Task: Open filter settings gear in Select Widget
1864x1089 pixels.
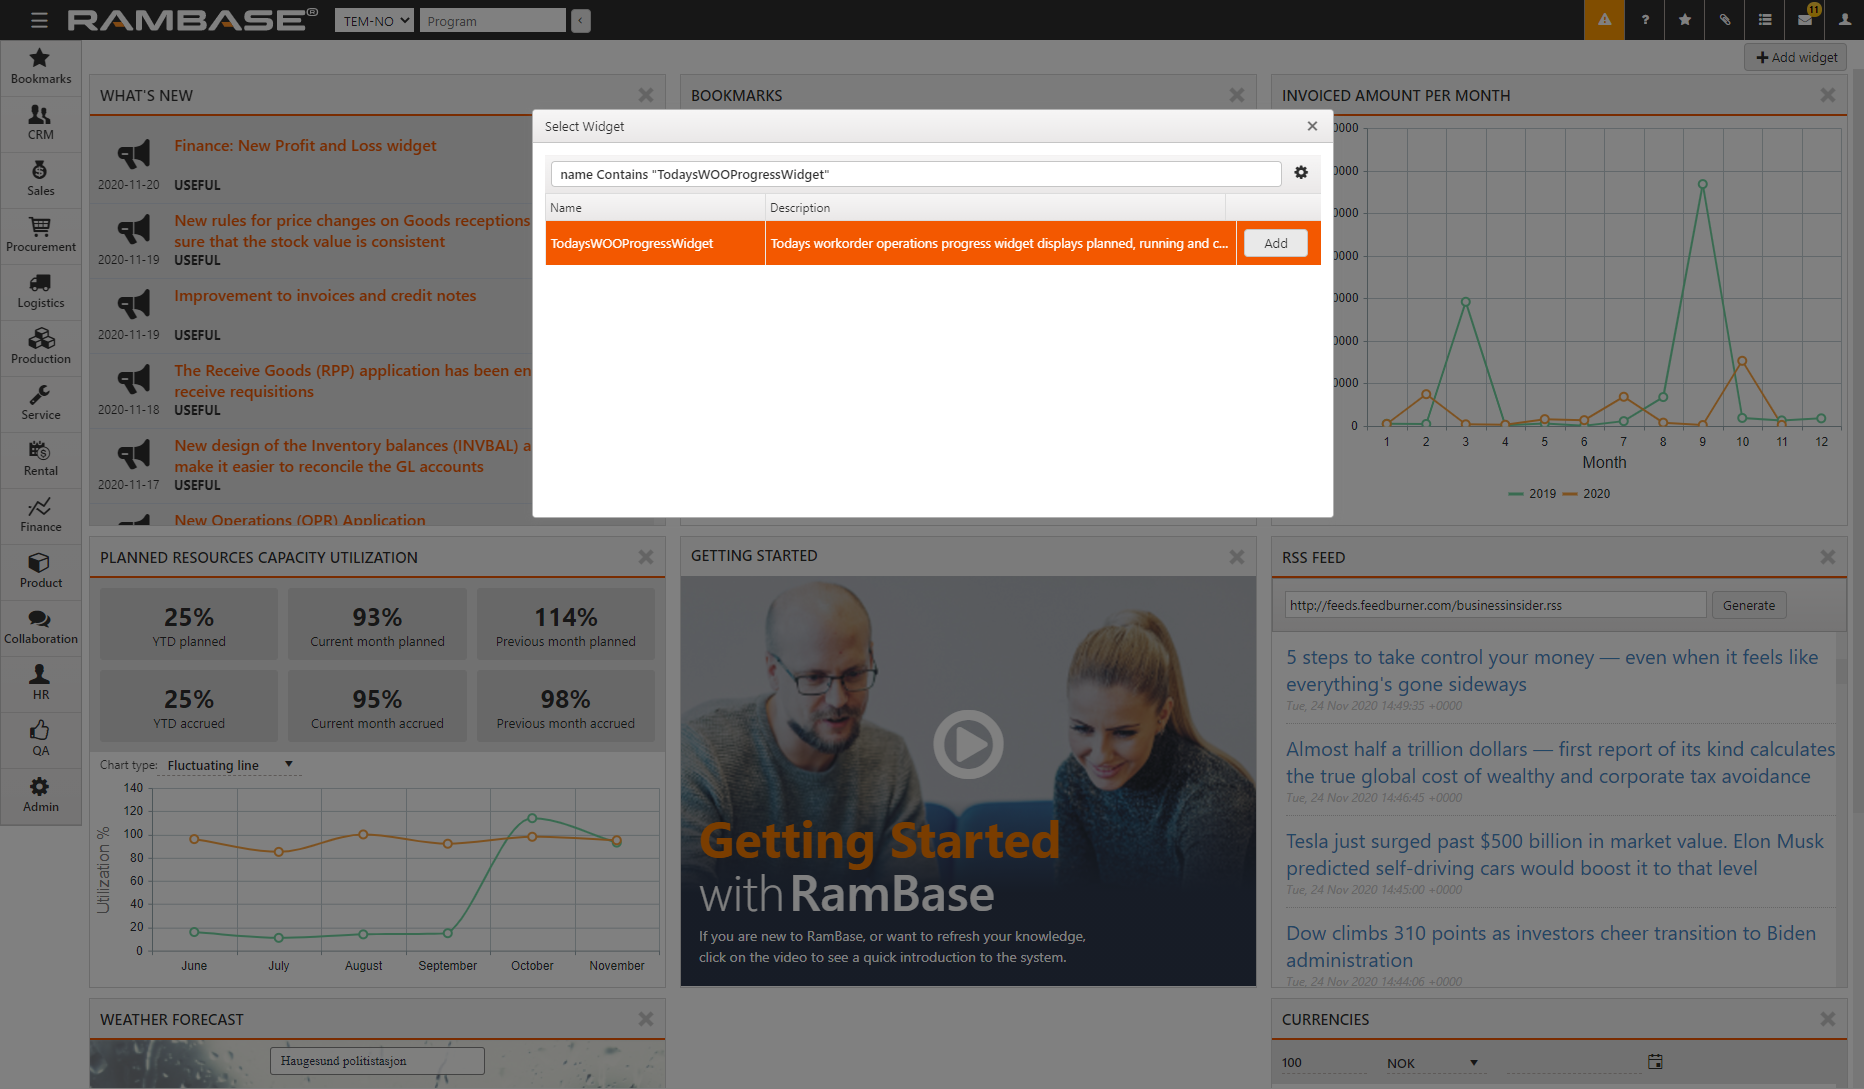Action: [1301, 173]
